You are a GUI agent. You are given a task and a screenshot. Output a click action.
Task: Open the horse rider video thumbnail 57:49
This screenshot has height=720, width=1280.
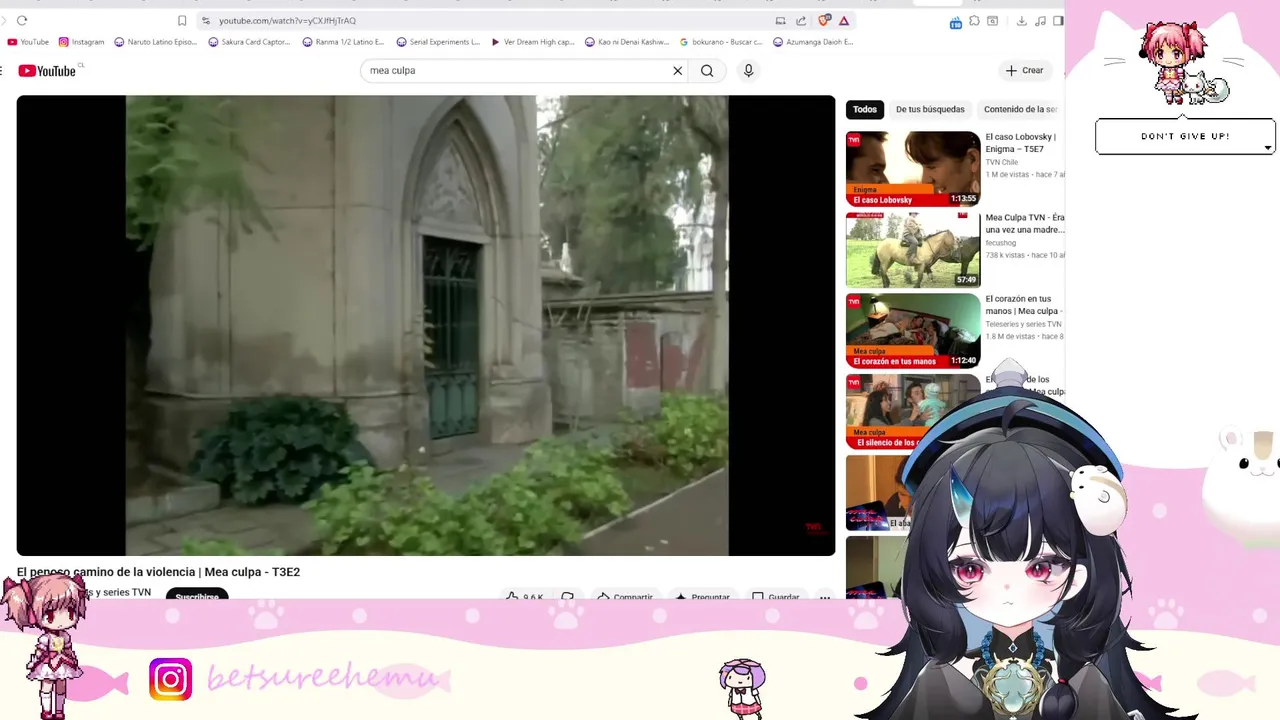tap(913, 250)
